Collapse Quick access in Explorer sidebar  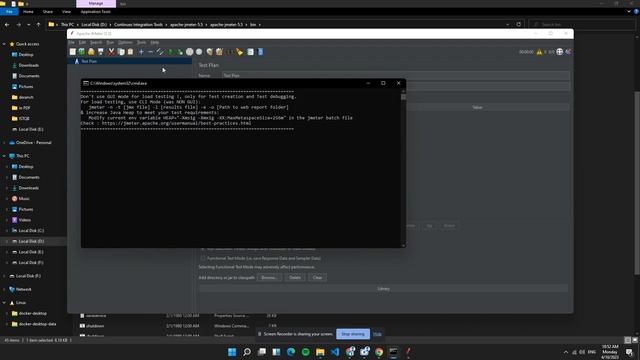(4, 44)
